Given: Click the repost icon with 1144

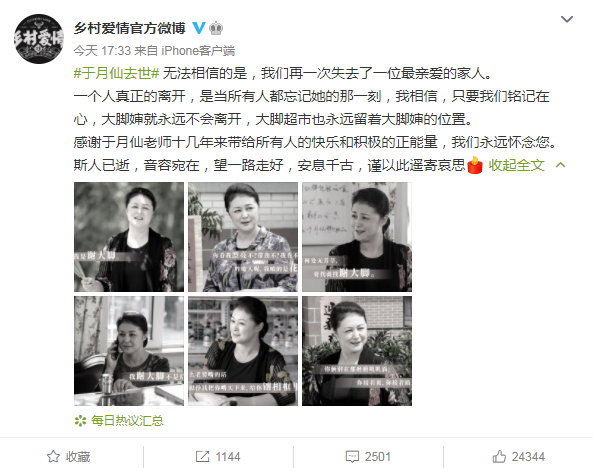Looking at the screenshot, I should click(x=202, y=456).
